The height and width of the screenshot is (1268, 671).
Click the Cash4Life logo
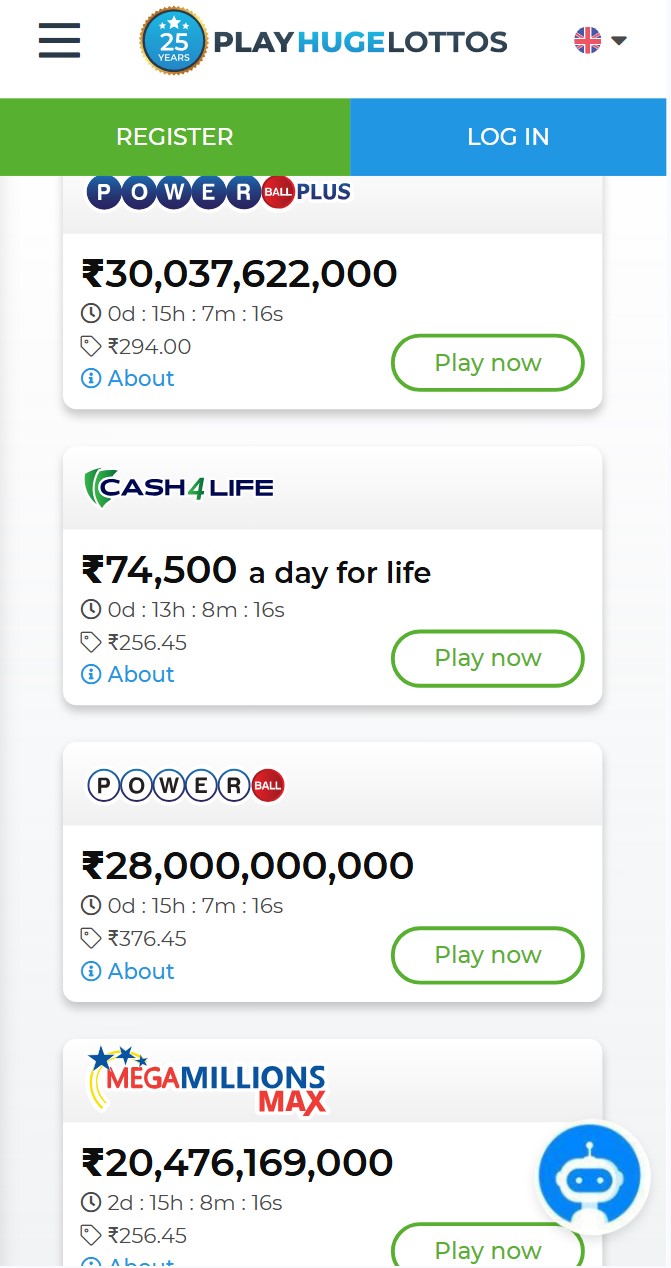click(179, 488)
